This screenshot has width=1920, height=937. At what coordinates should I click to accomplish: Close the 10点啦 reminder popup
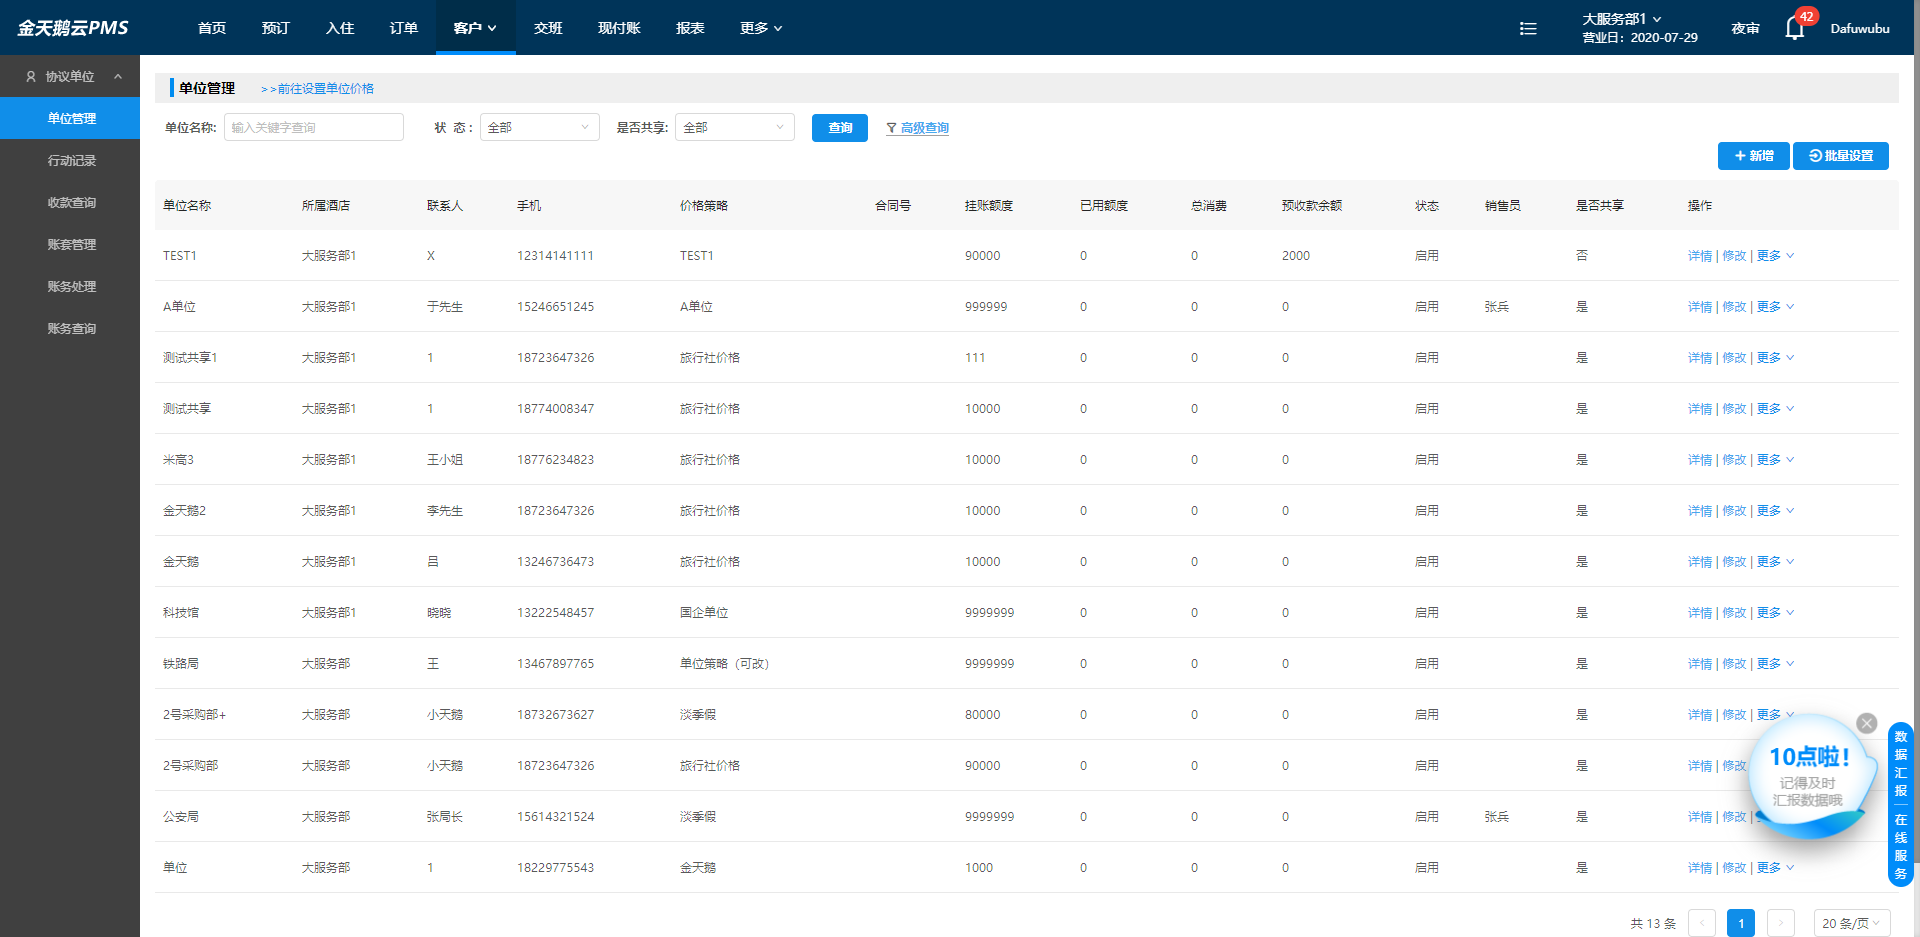pos(1866,723)
